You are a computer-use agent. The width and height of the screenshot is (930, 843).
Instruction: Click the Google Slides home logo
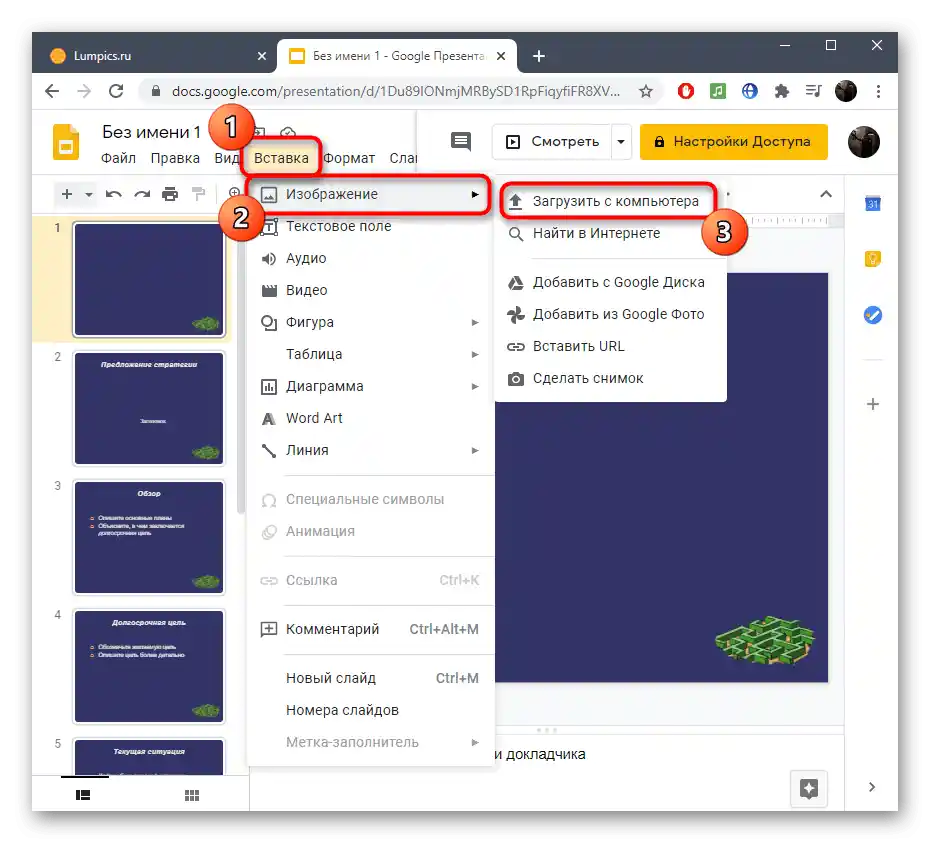tap(66, 142)
